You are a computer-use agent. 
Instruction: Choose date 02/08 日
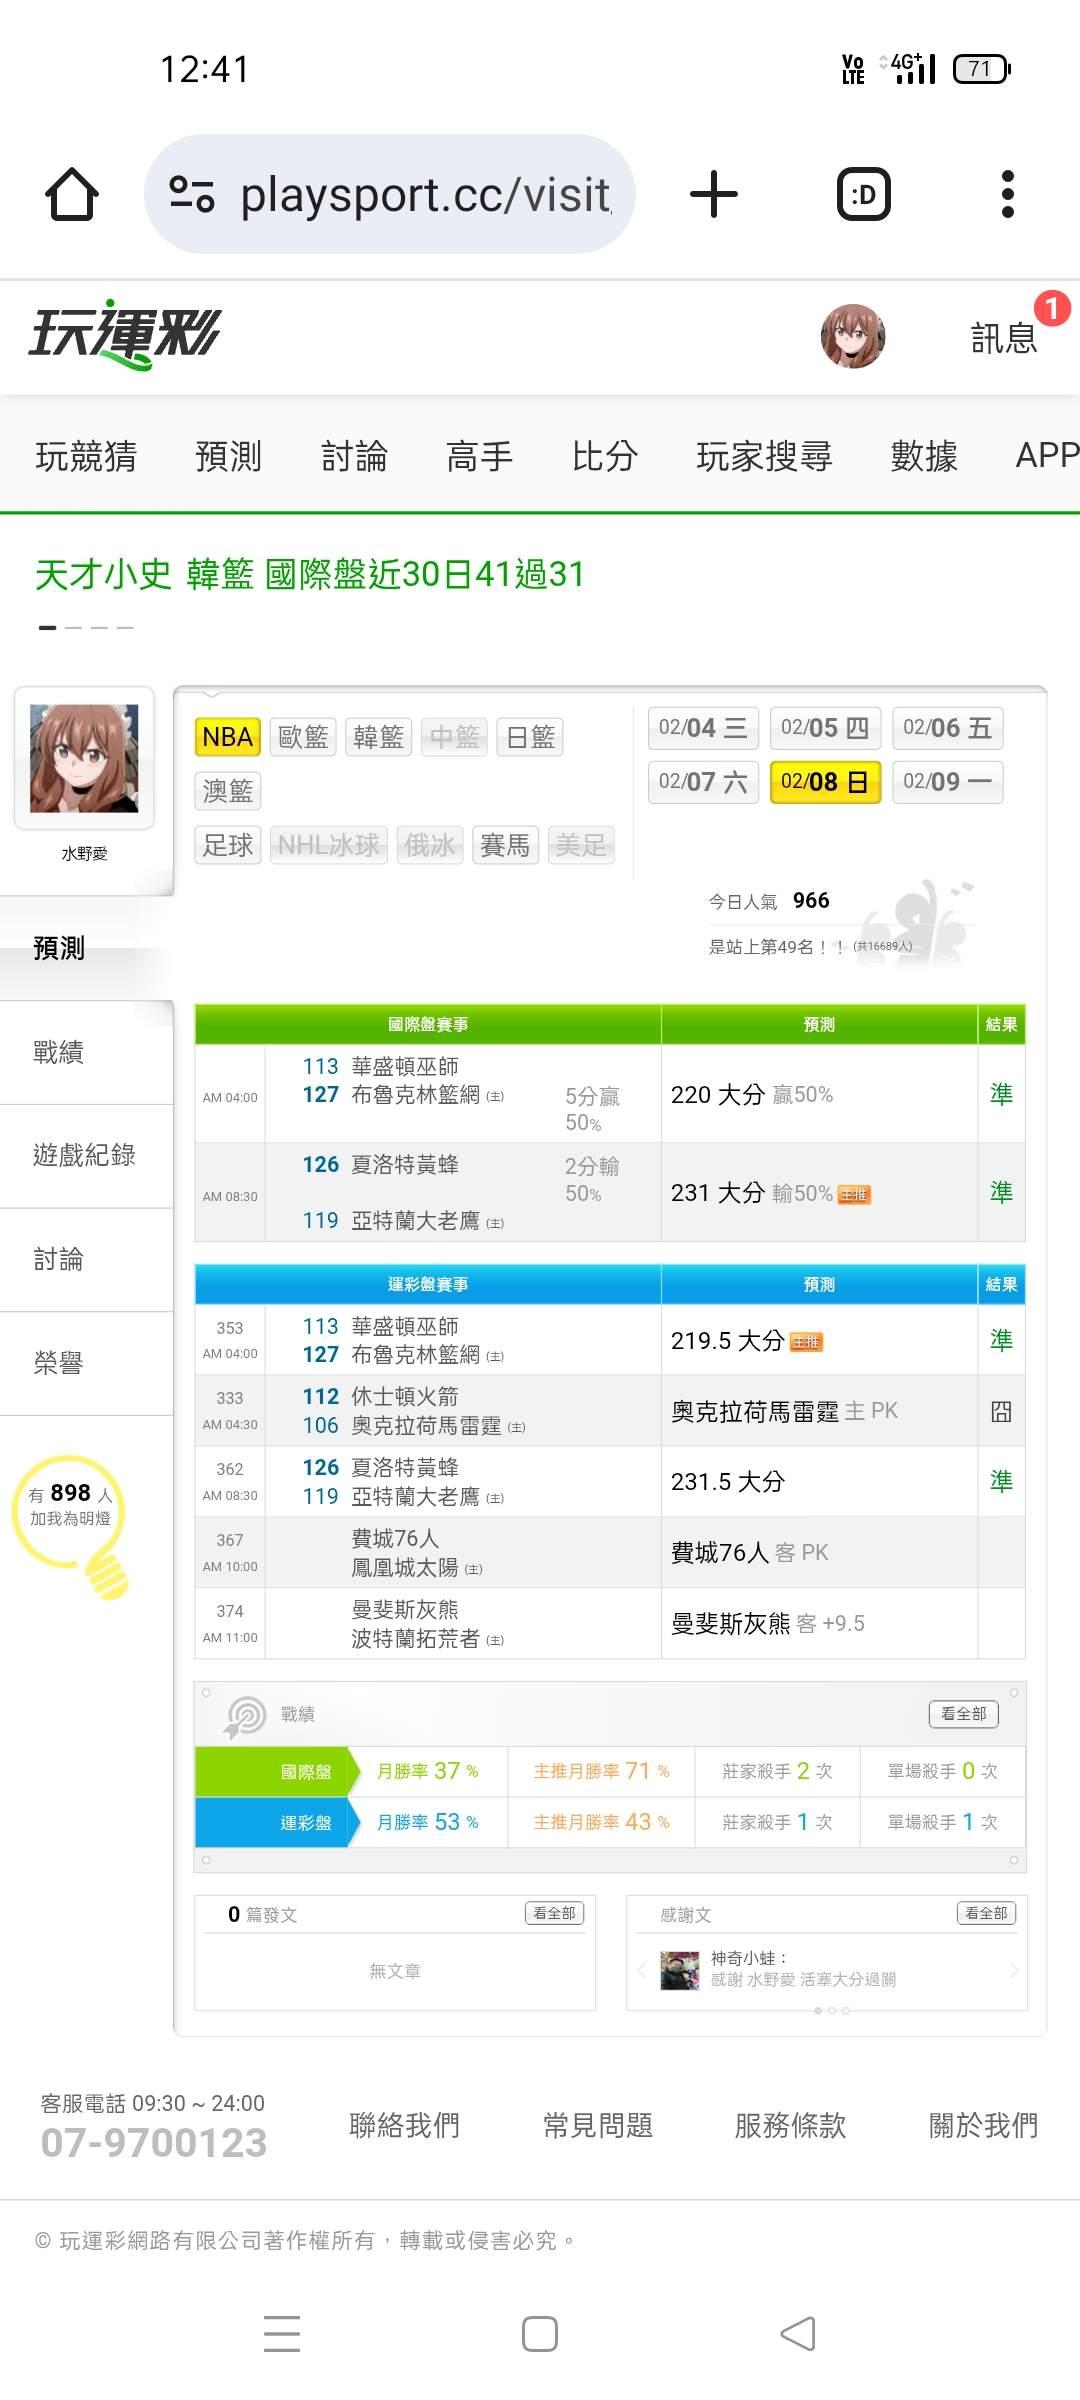(x=825, y=782)
